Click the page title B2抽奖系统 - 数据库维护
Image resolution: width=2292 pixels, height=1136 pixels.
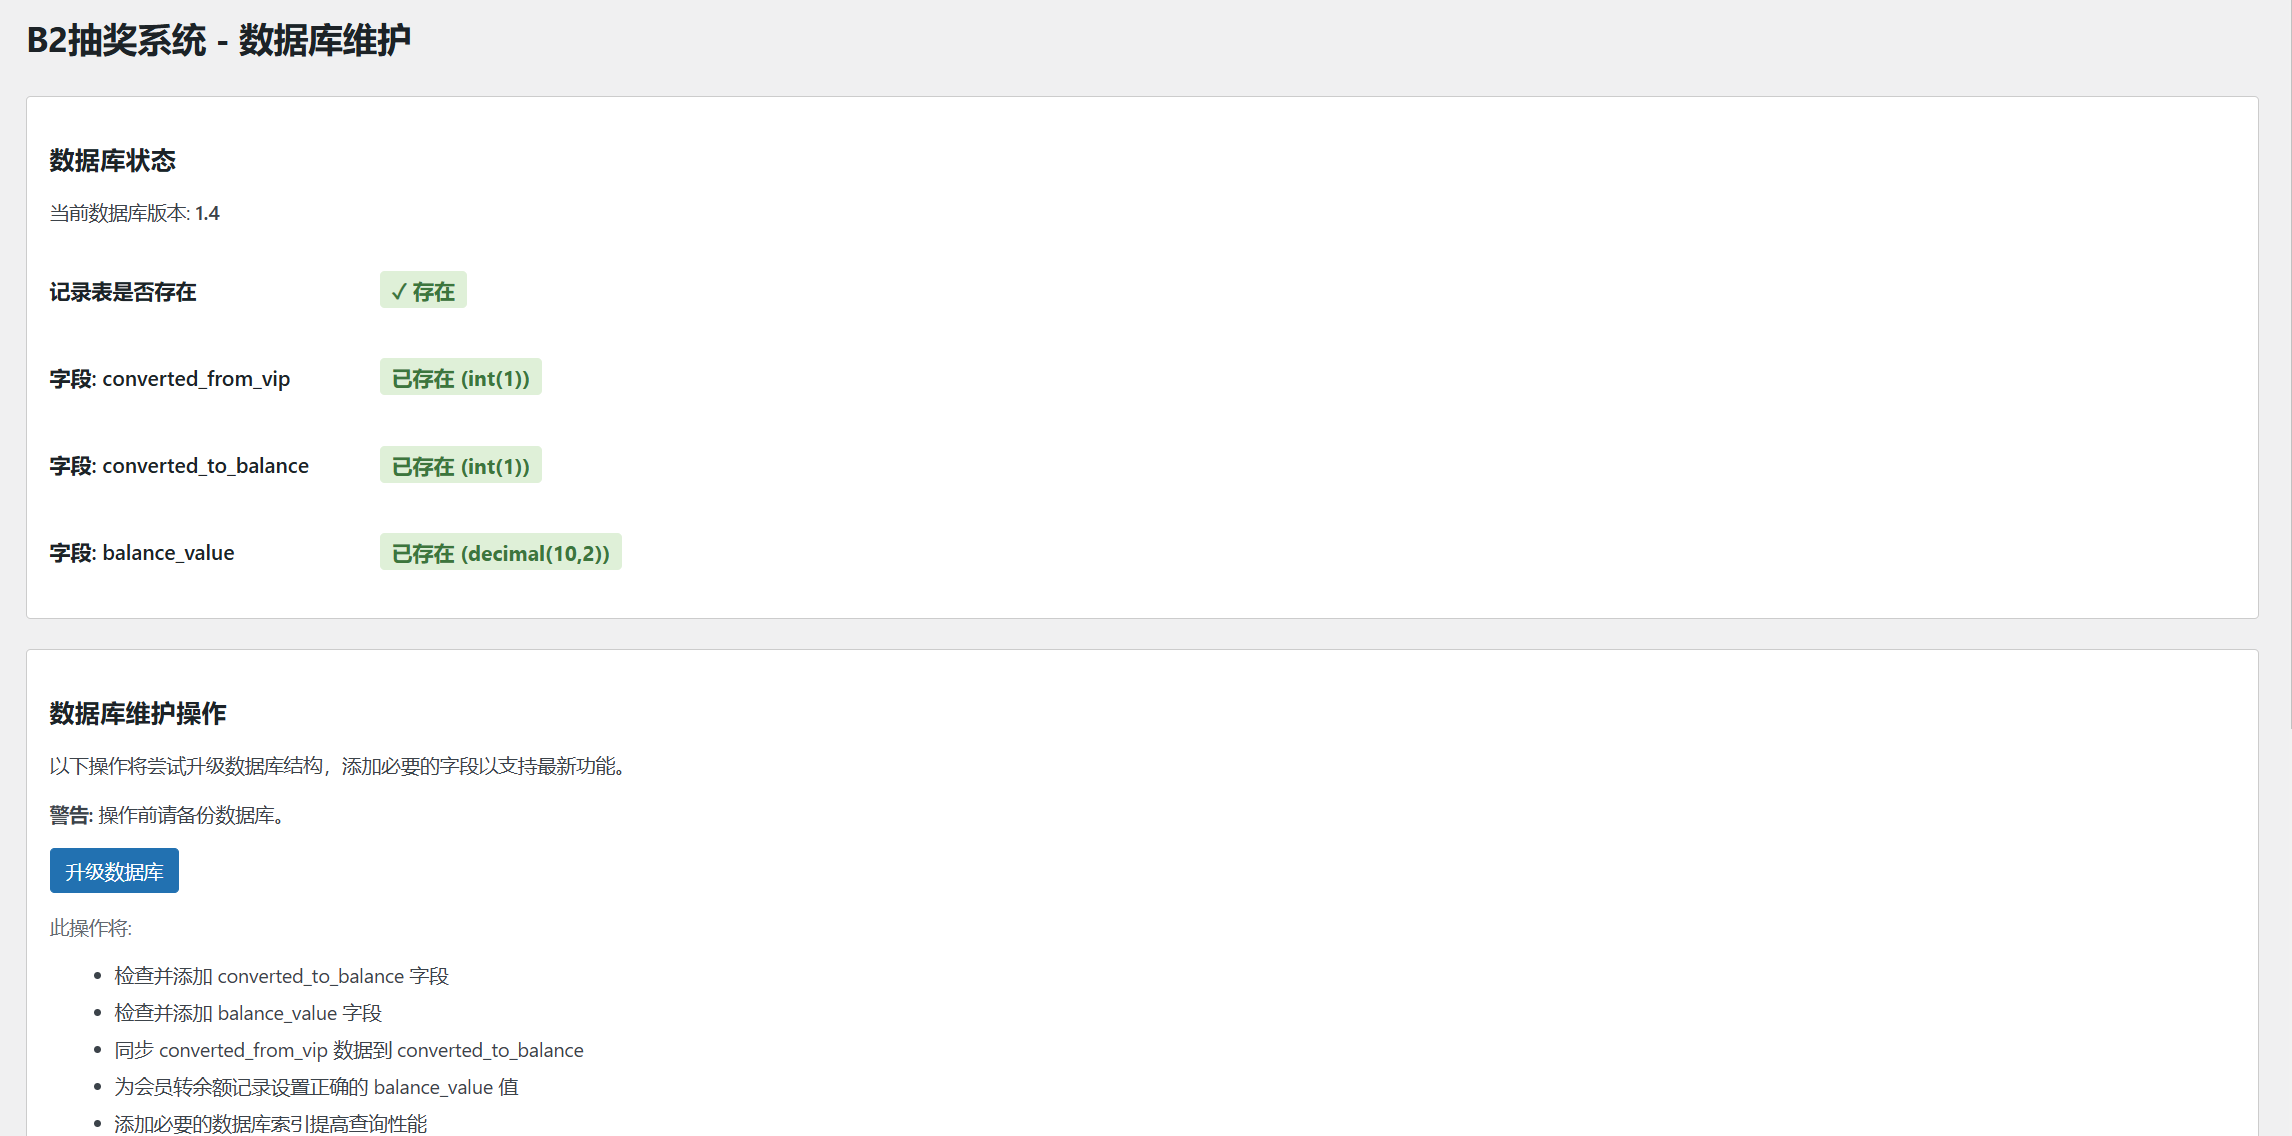219,40
